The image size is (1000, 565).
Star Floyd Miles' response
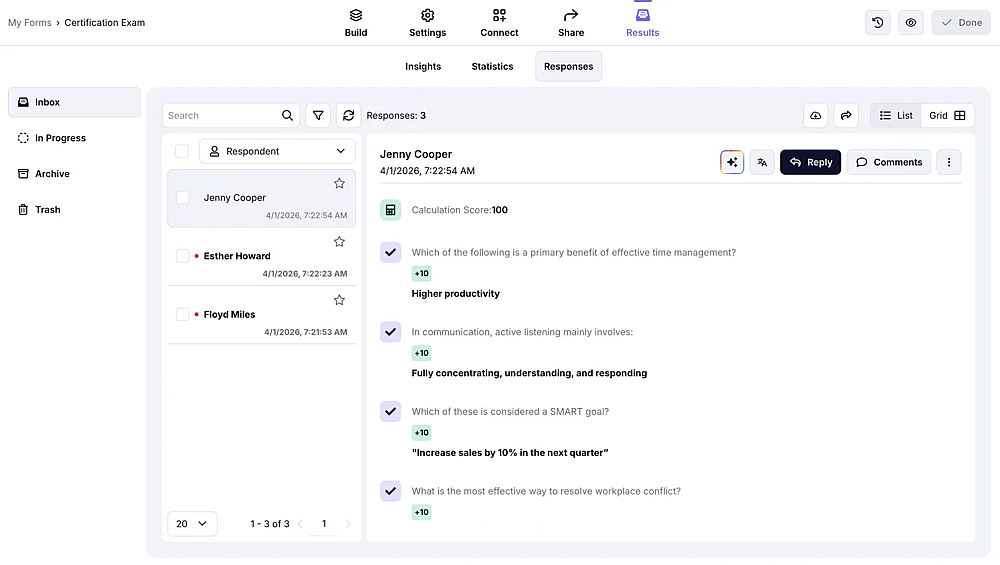[x=339, y=300]
